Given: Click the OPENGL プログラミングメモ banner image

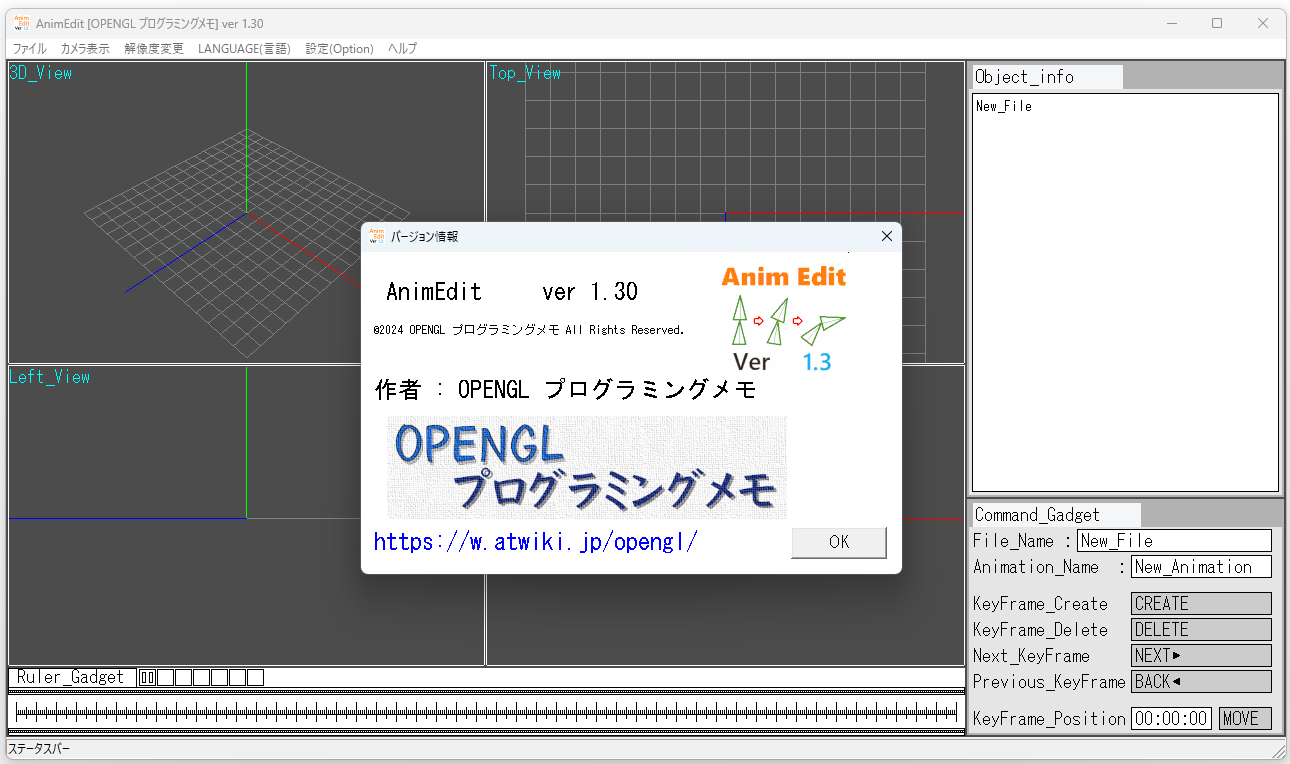Looking at the screenshot, I should 586,467.
